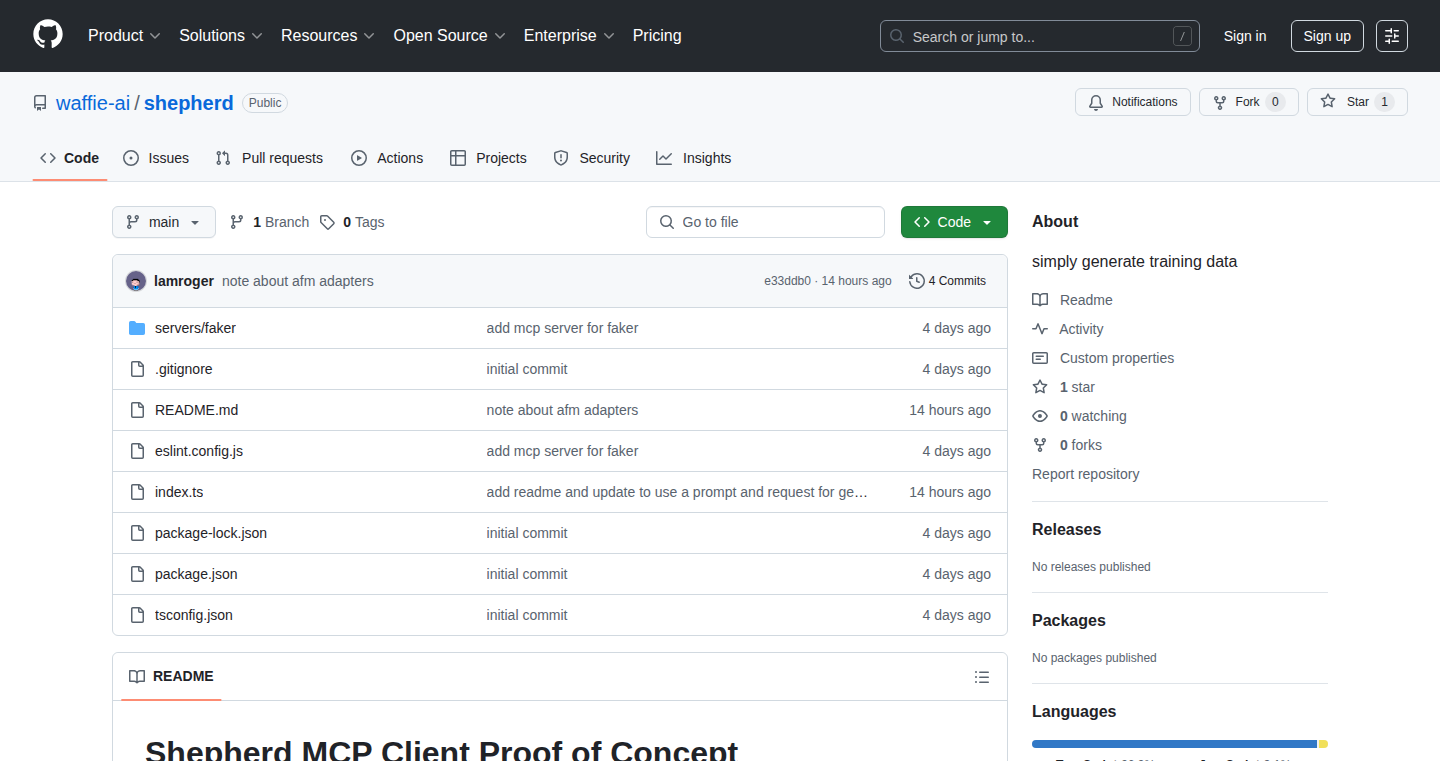
Task: Click lamroger username in commit header
Action: pos(184,281)
